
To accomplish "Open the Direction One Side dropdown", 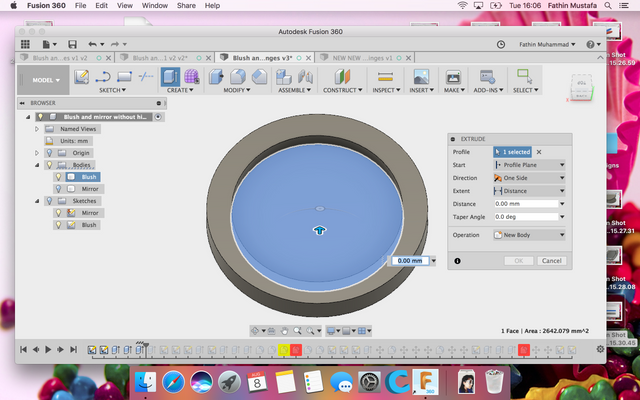I will coord(529,178).
